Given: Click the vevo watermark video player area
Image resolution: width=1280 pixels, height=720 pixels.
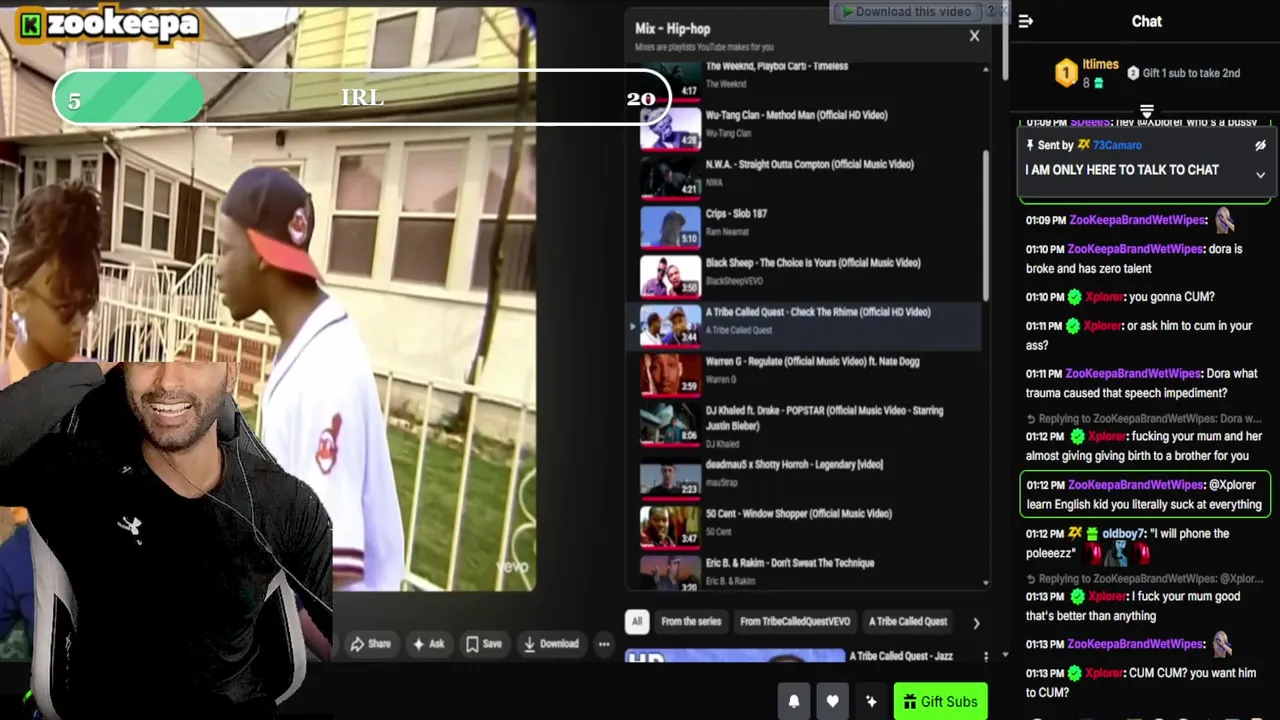Looking at the screenshot, I should (512, 566).
